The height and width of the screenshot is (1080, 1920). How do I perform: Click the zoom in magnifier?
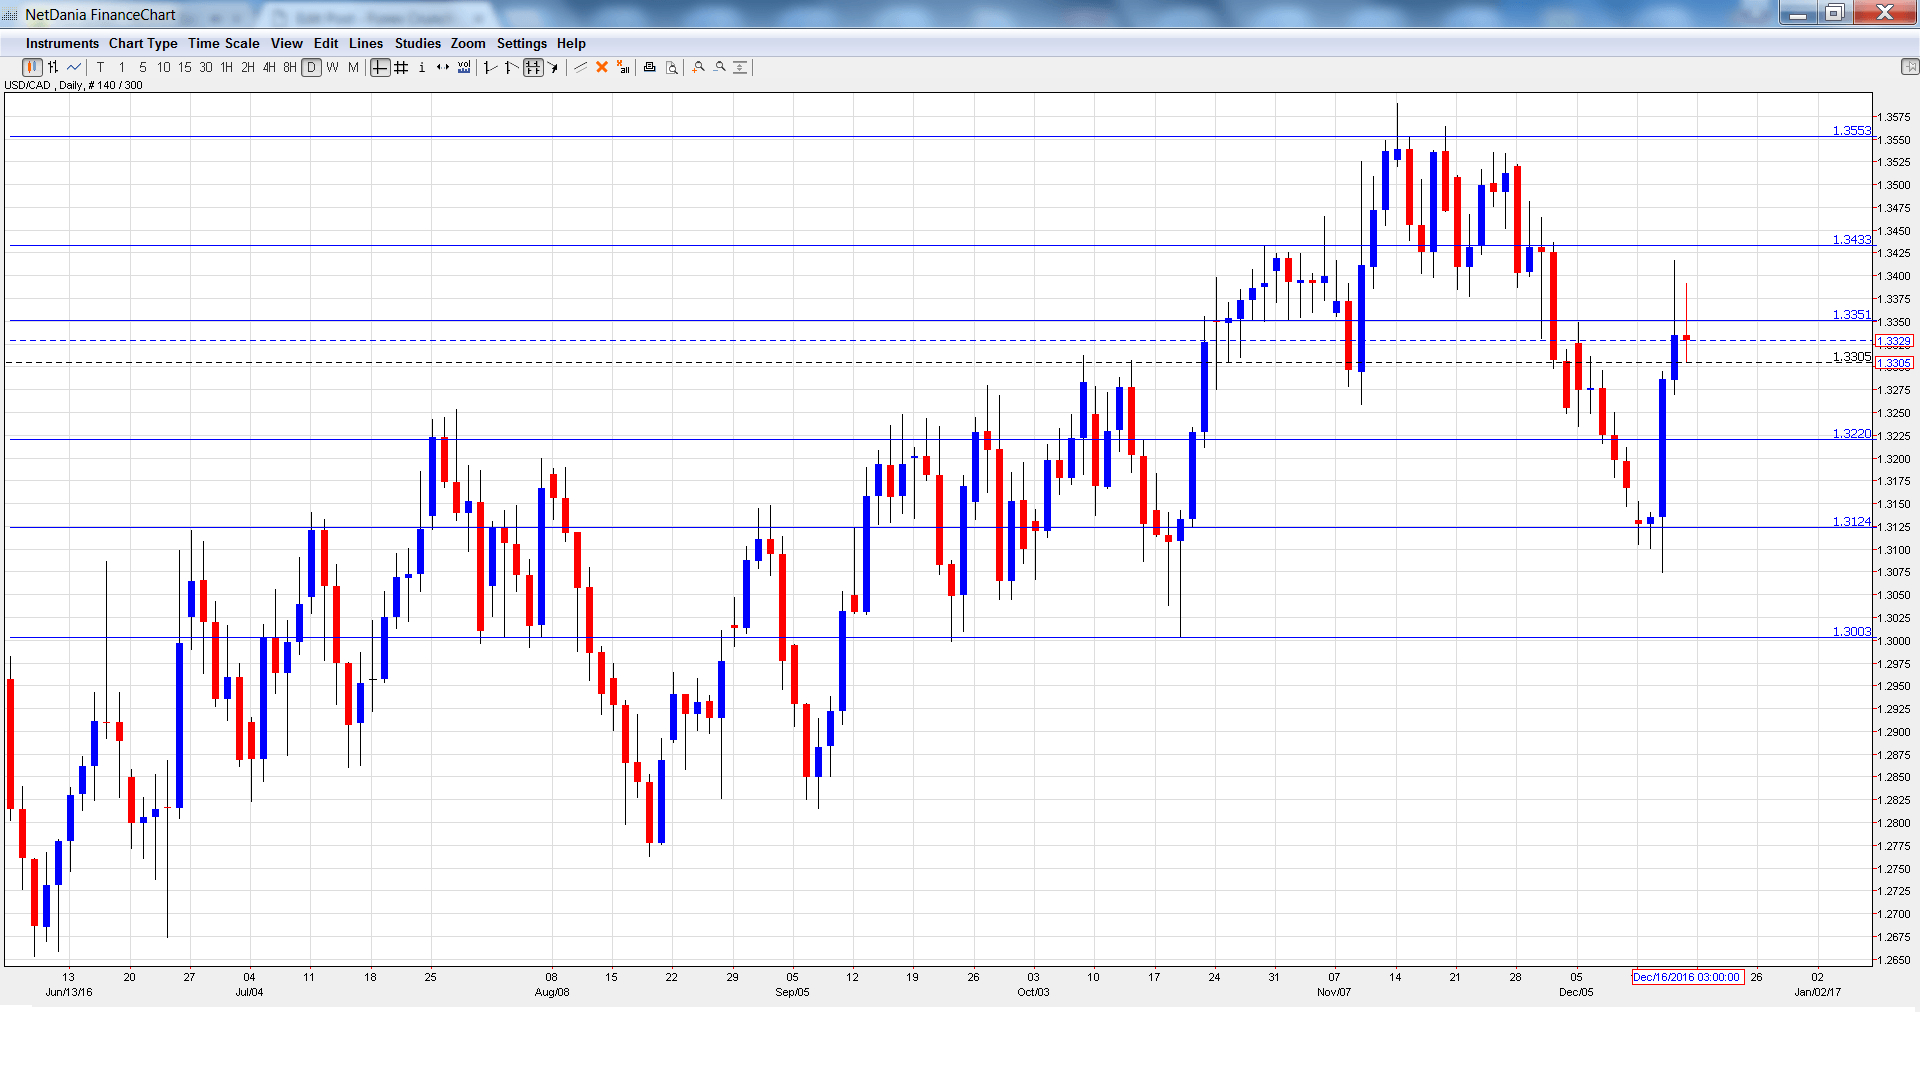pos(698,67)
